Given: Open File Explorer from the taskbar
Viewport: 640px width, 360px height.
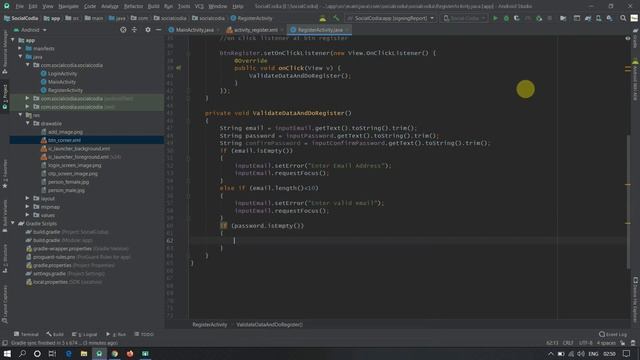Looking at the screenshot, I should tap(84, 353).
